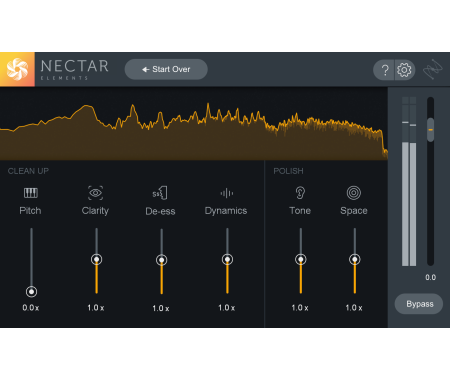Click the De-ess label
450x380 pixels.
160,211
